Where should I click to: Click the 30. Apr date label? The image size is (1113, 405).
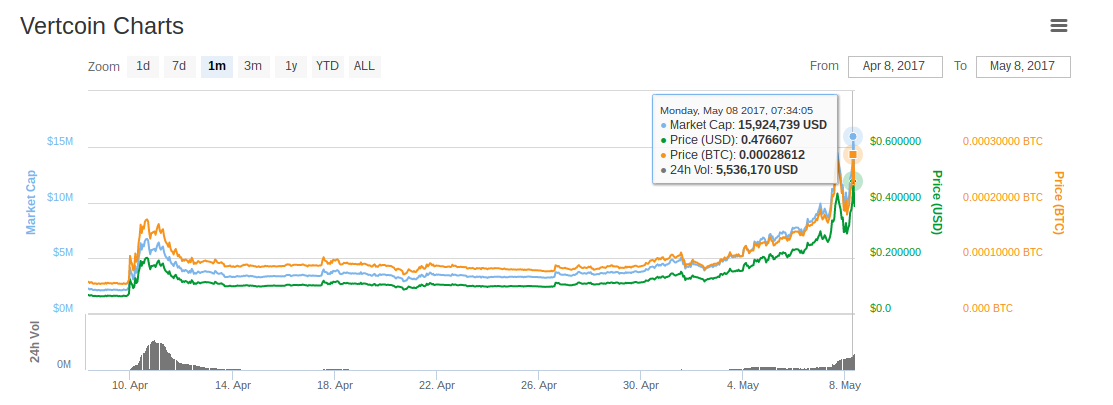click(x=641, y=386)
